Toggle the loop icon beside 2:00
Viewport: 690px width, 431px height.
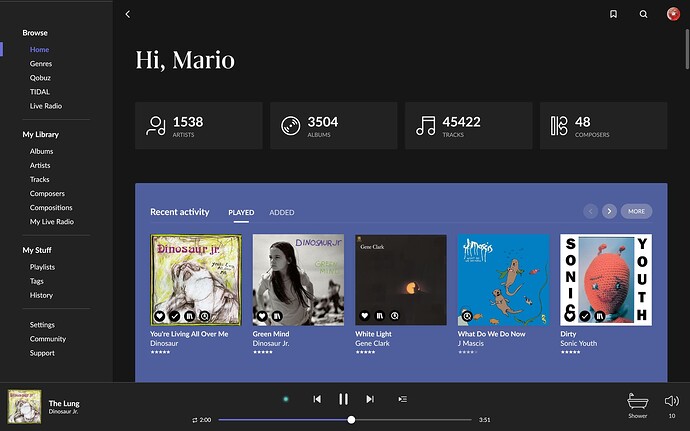coord(195,420)
